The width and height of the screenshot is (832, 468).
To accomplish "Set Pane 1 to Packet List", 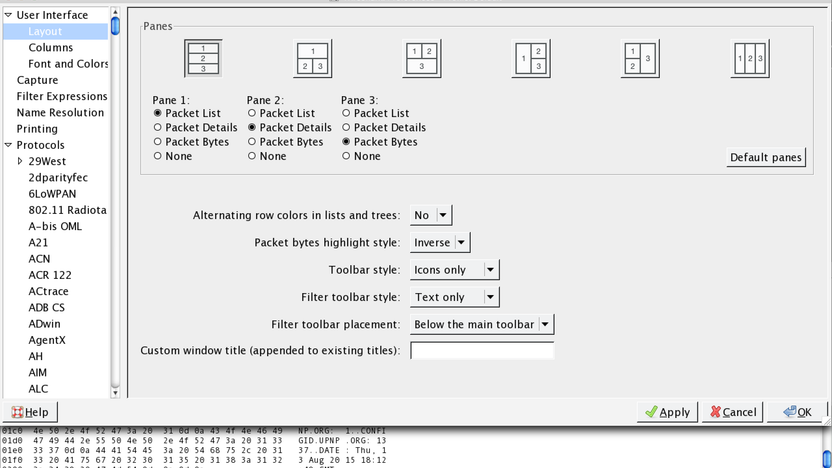I will [187, 113].
